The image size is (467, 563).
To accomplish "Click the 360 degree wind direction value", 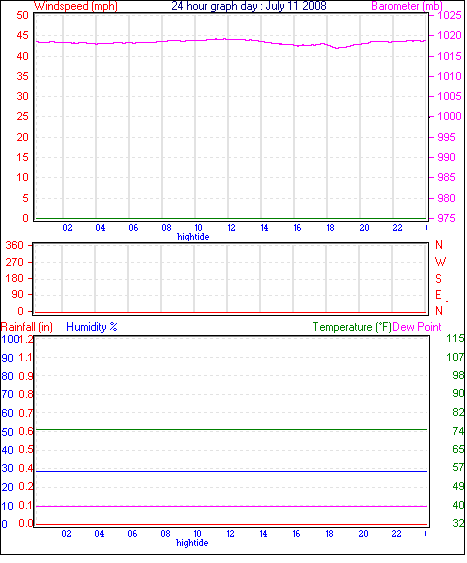I will (x=14, y=246).
